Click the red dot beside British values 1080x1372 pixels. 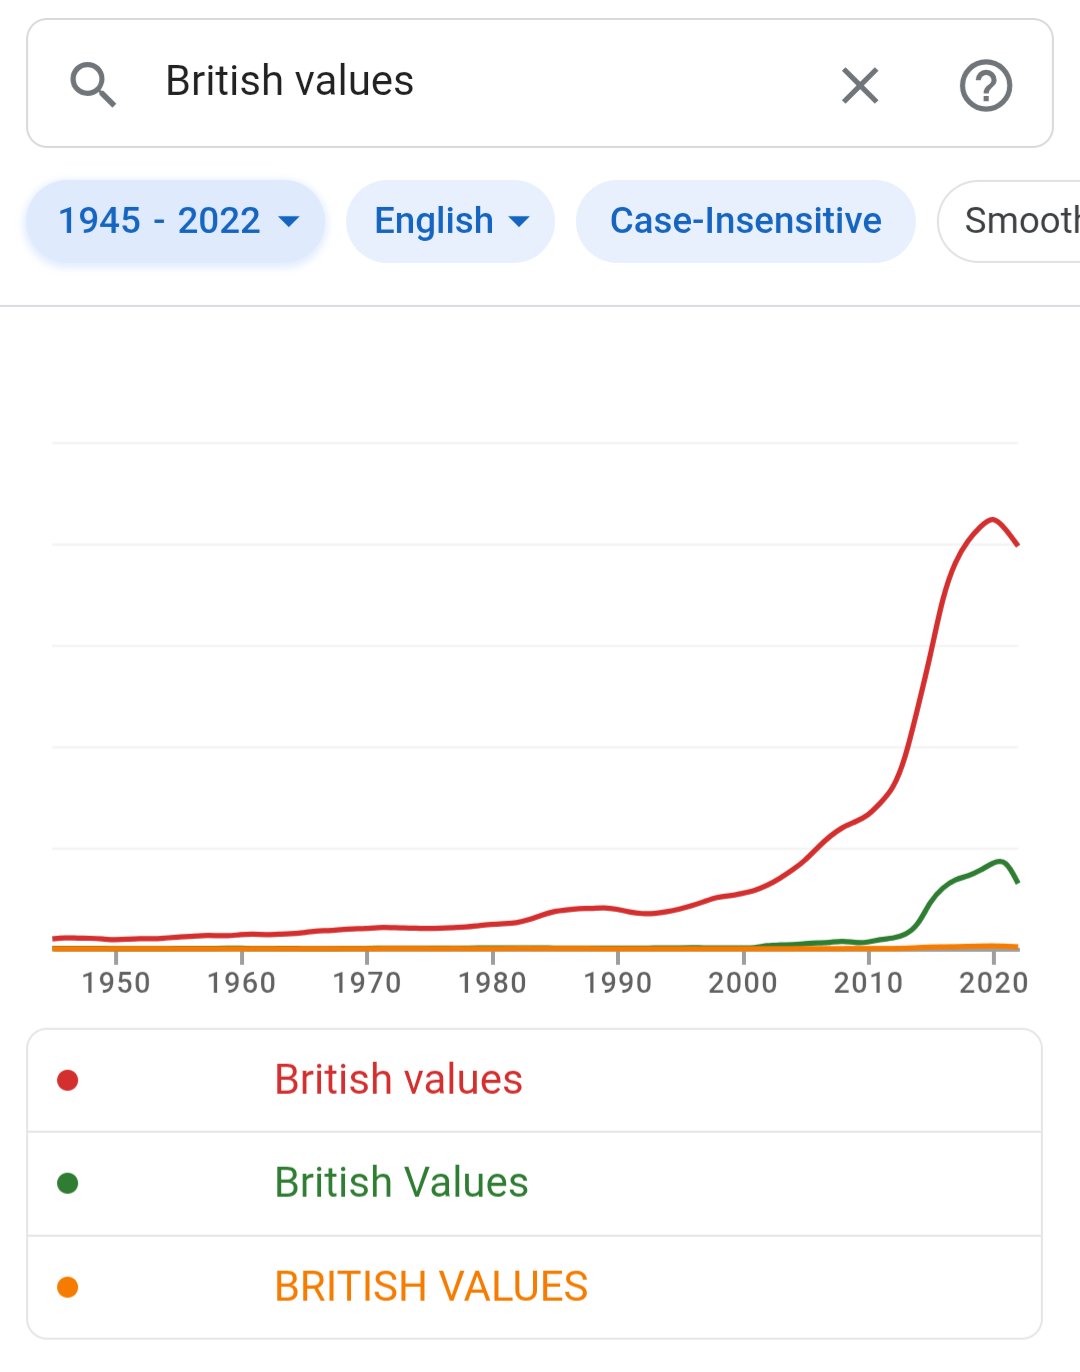click(x=68, y=1080)
